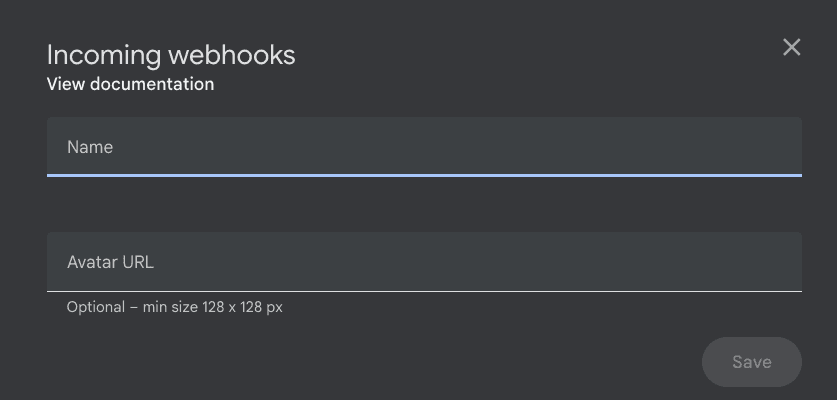Dismiss the dialog using the X icon
Image resolution: width=837 pixels, height=400 pixels.
pos(791,48)
